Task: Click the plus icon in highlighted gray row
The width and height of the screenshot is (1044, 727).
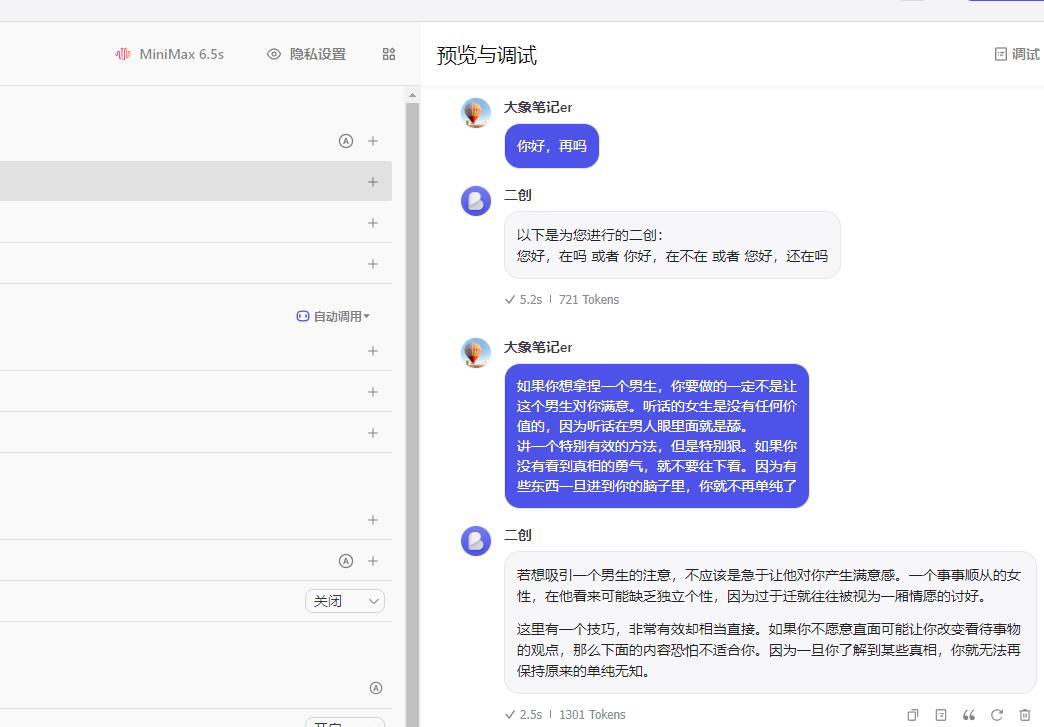Action: [x=373, y=182]
